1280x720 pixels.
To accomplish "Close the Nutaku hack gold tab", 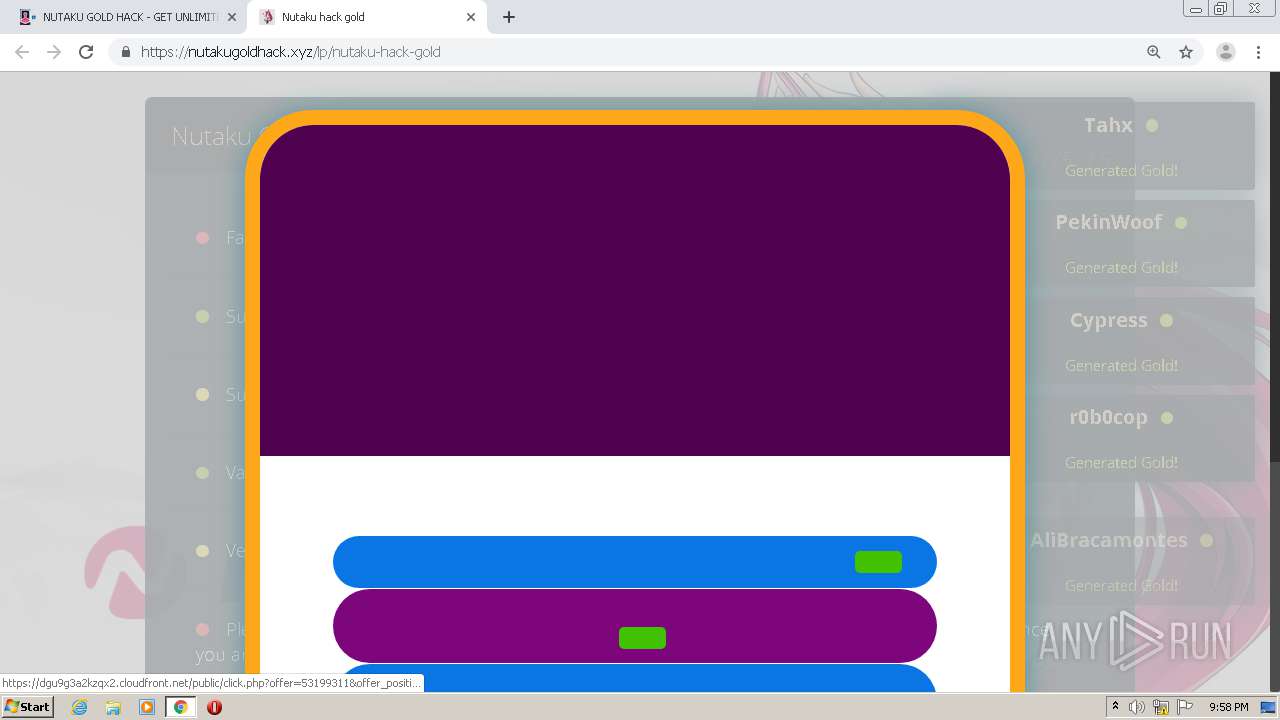I will pos(471,17).
